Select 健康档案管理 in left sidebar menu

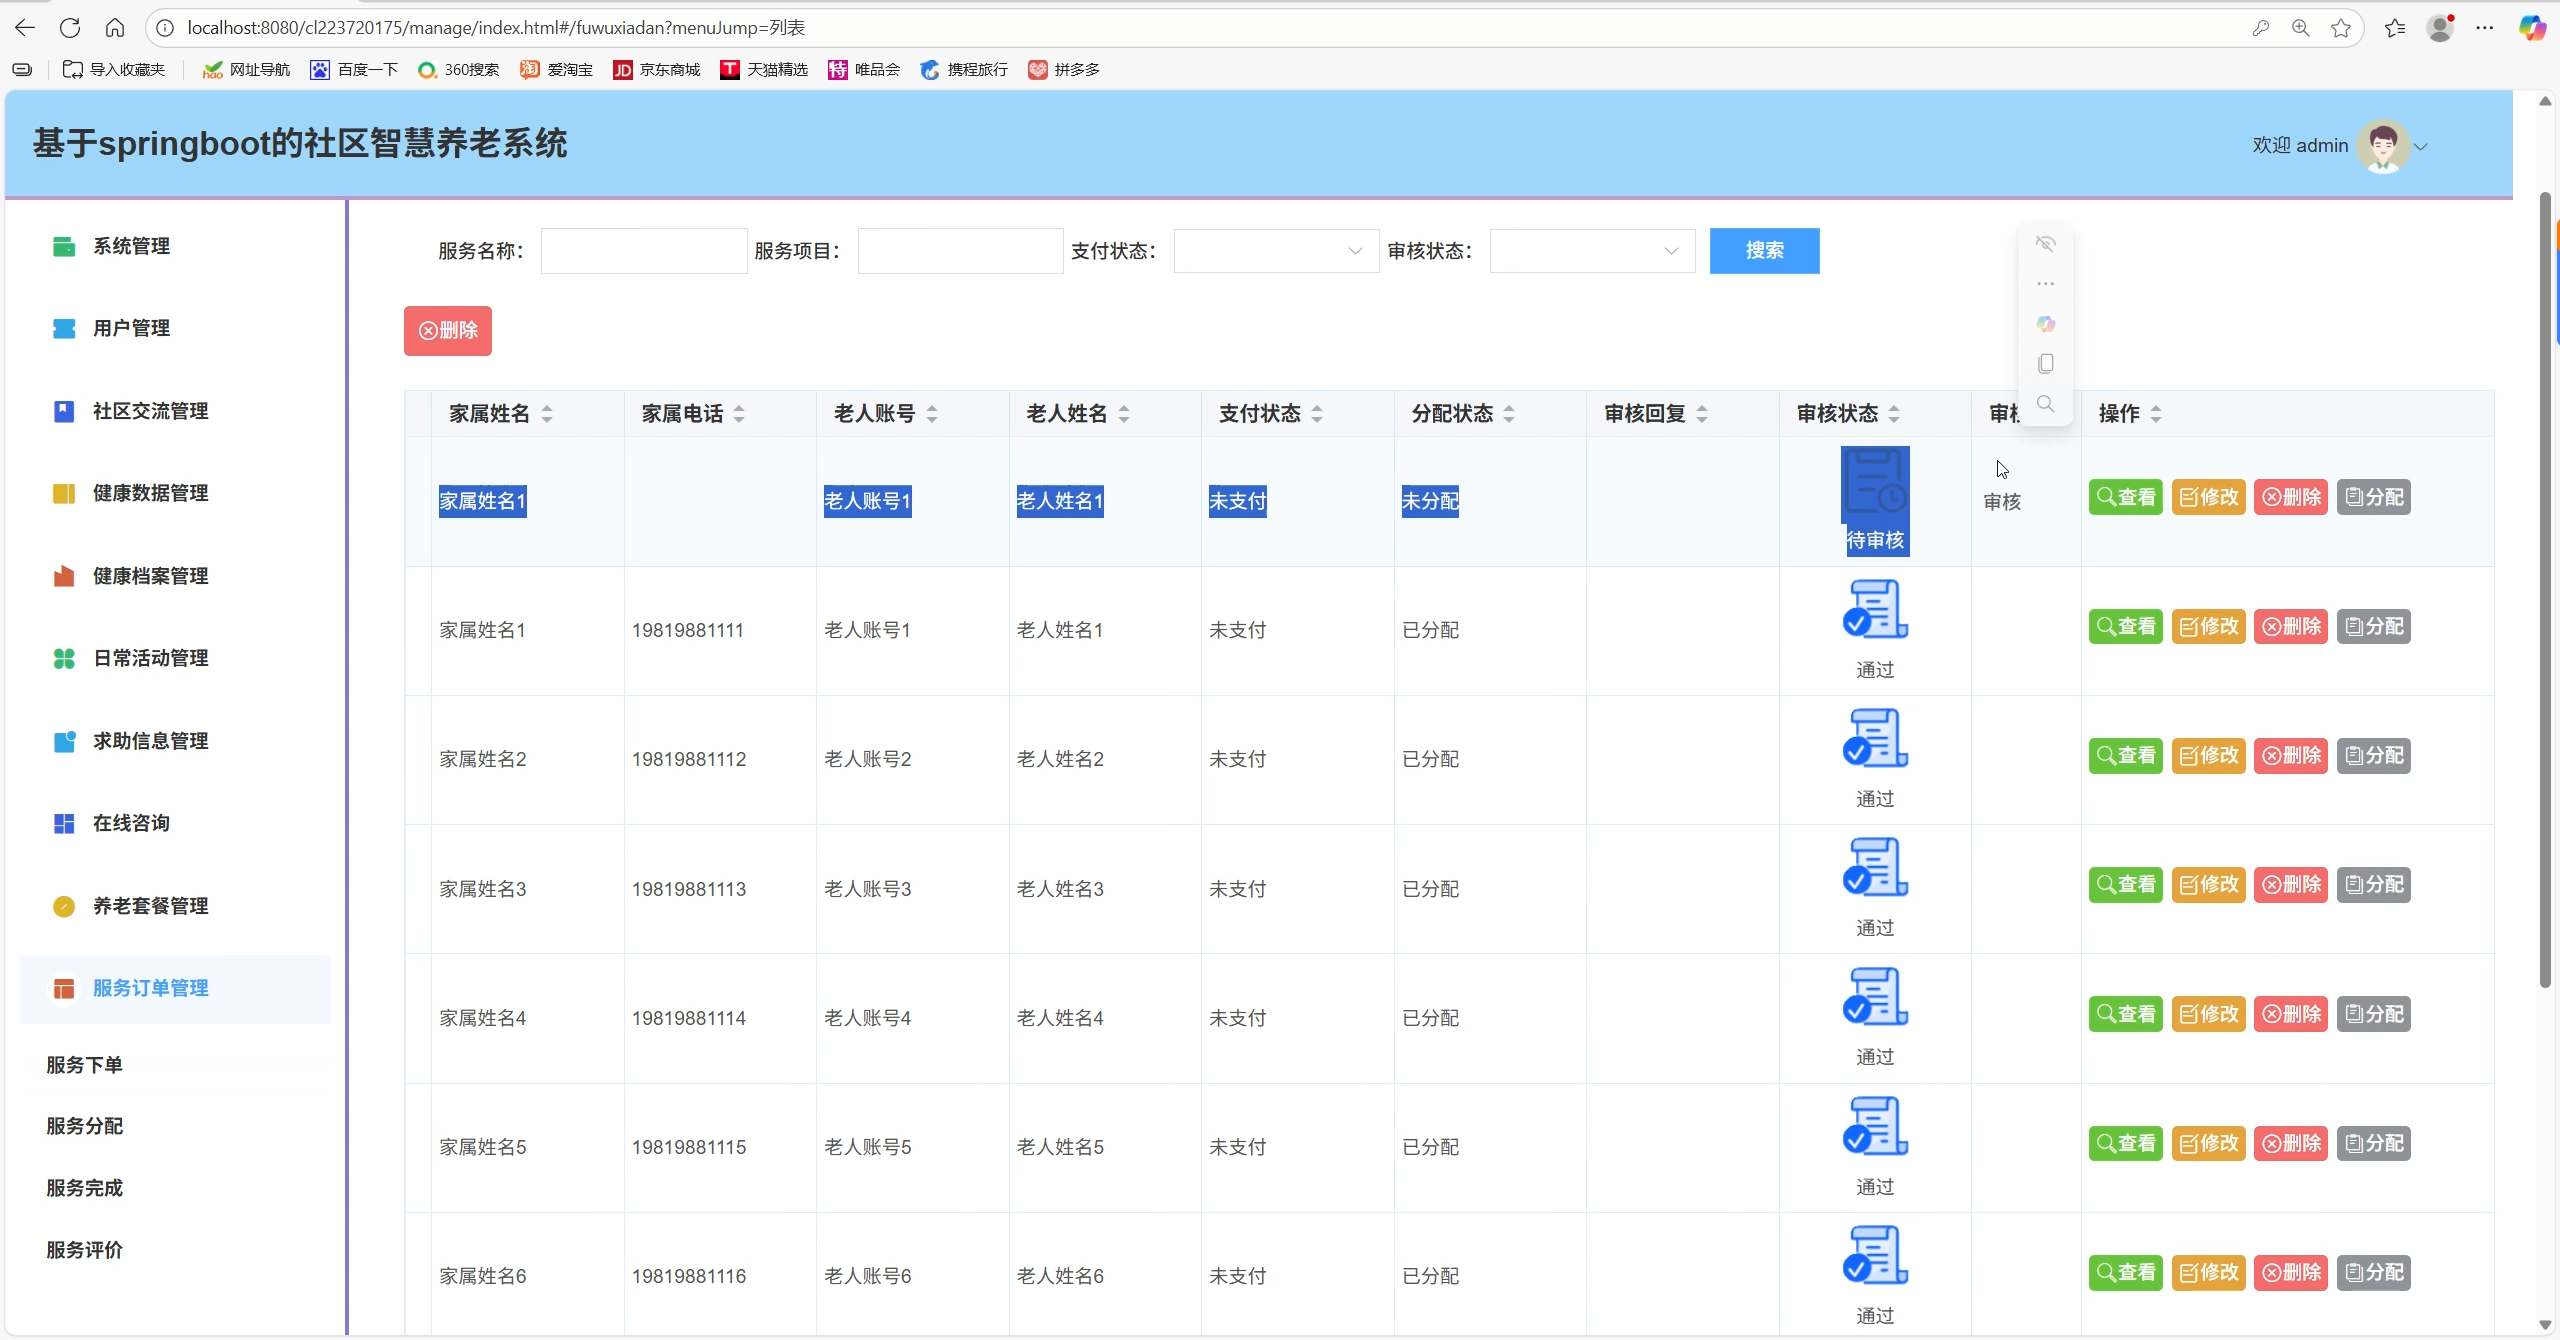click(150, 576)
